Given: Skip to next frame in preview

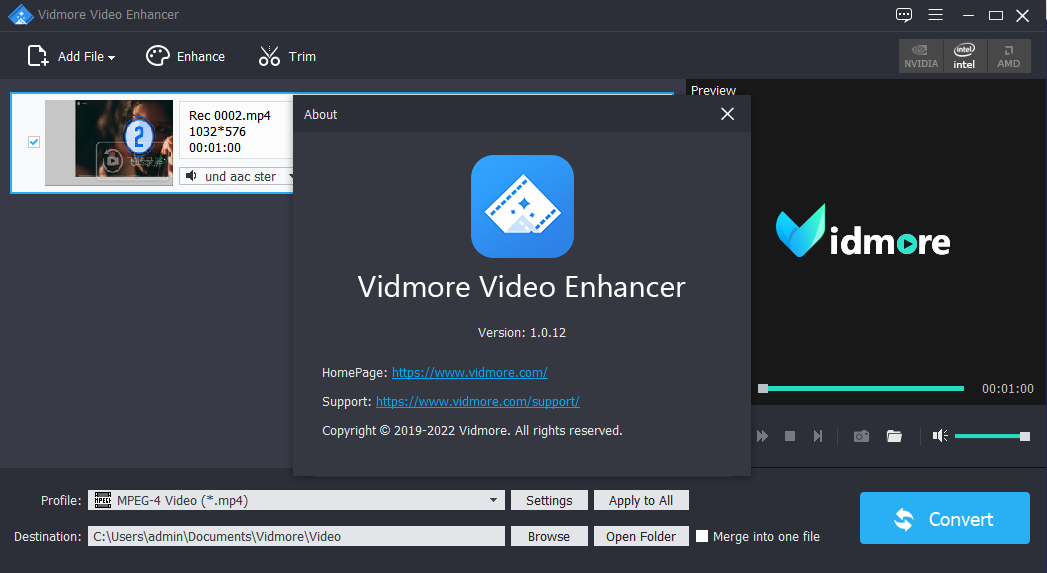Looking at the screenshot, I should click(x=818, y=436).
